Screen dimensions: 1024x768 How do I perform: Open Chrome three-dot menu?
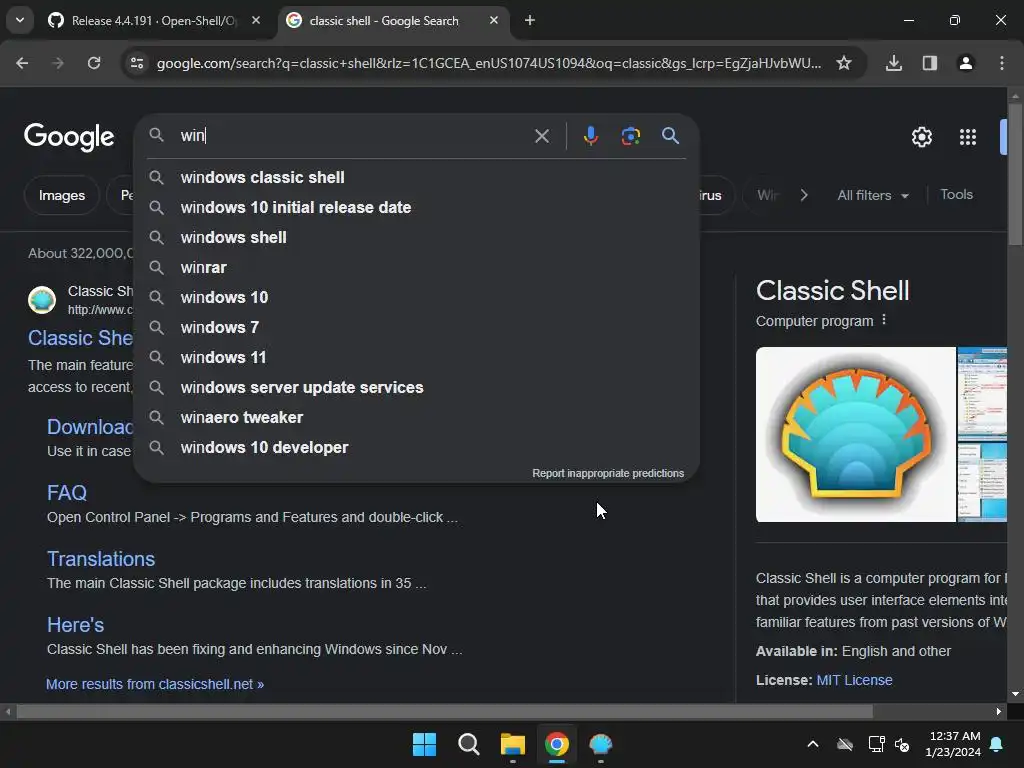(x=1001, y=63)
